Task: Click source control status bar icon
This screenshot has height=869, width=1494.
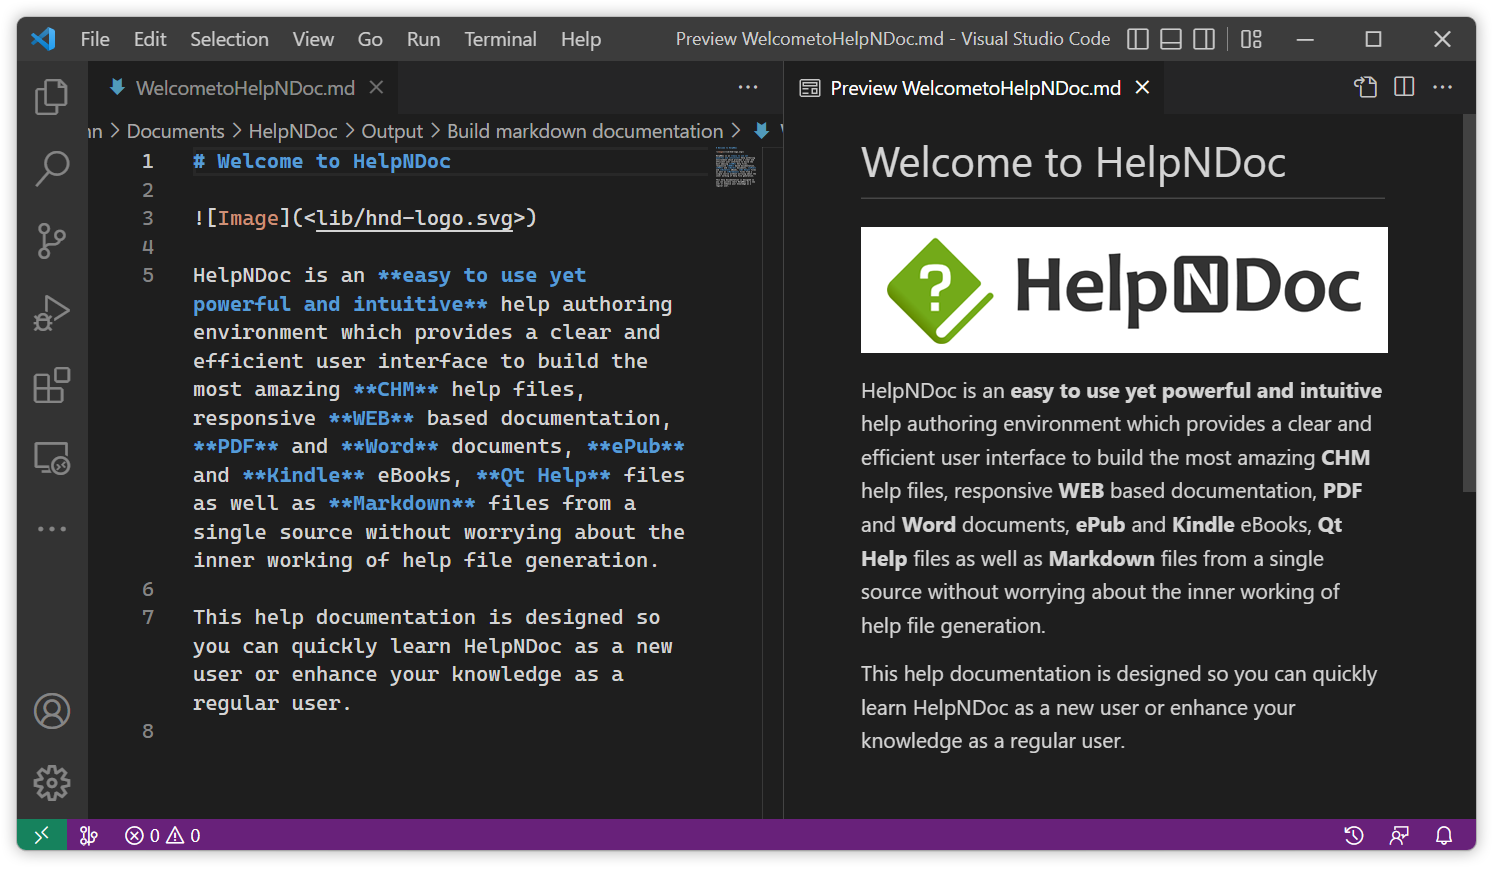Action: (89, 835)
